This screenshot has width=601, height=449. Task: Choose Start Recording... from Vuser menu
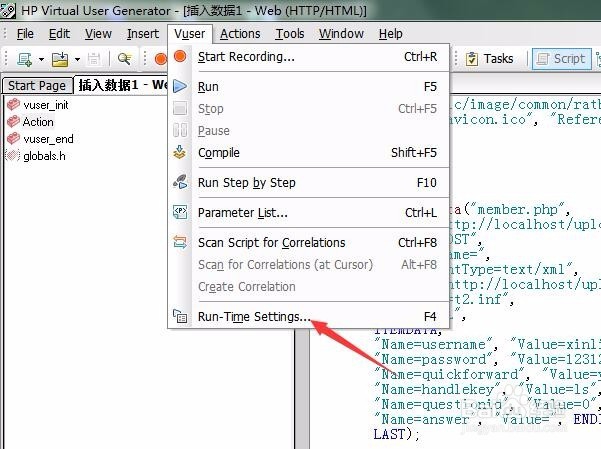(309, 57)
